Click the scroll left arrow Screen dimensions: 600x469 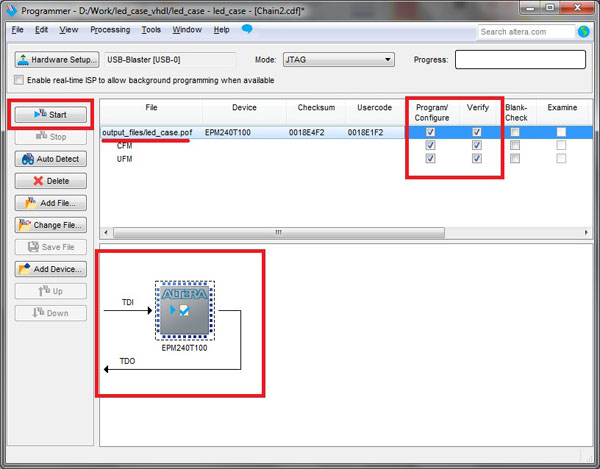[x=106, y=232]
